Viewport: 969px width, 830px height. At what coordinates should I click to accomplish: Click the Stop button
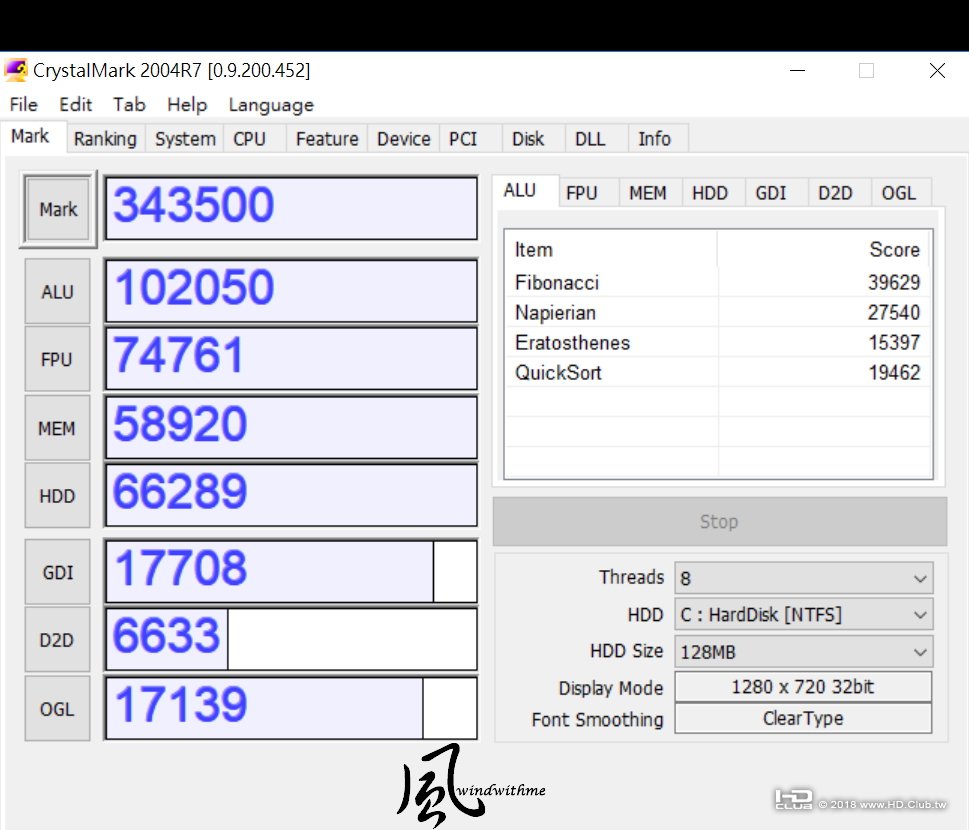click(x=719, y=522)
